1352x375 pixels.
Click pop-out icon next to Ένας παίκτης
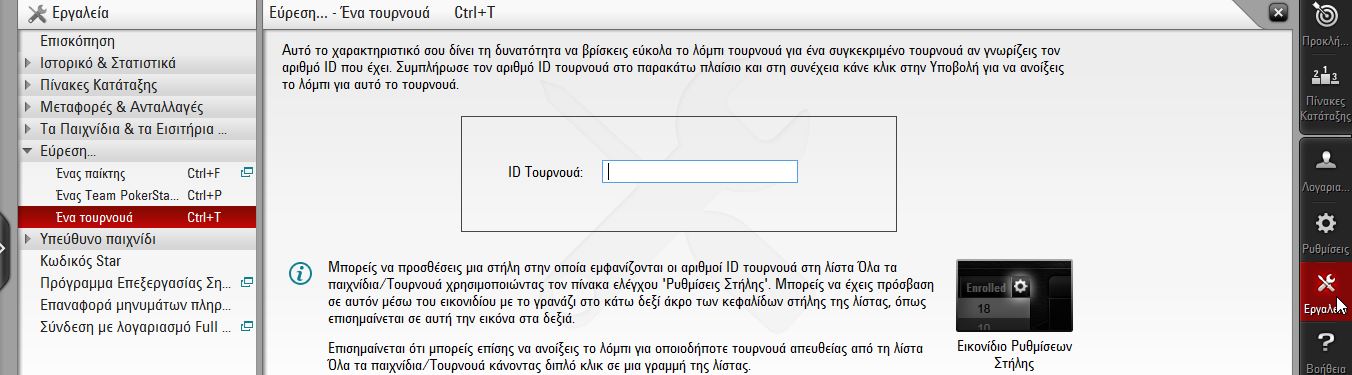(247, 173)
